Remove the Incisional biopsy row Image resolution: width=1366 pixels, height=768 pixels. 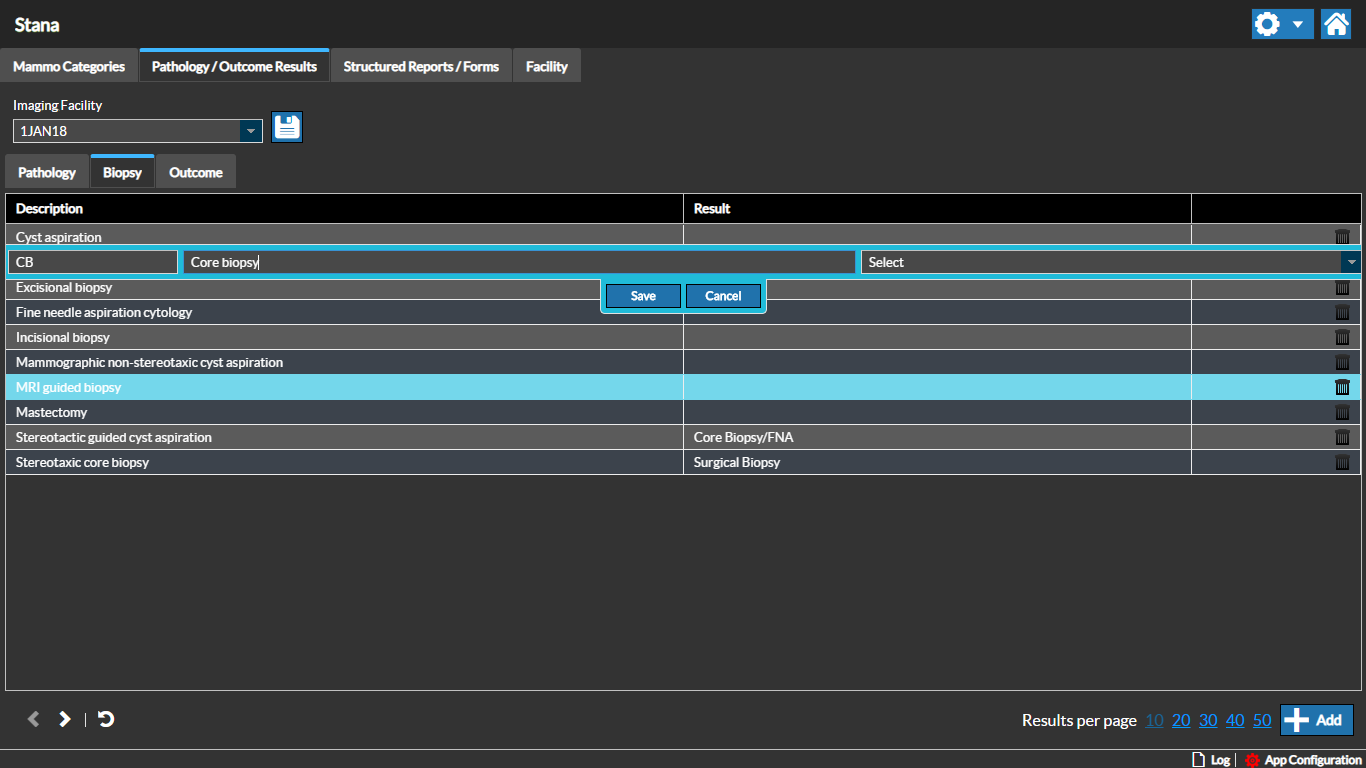tap(1342, 337)
